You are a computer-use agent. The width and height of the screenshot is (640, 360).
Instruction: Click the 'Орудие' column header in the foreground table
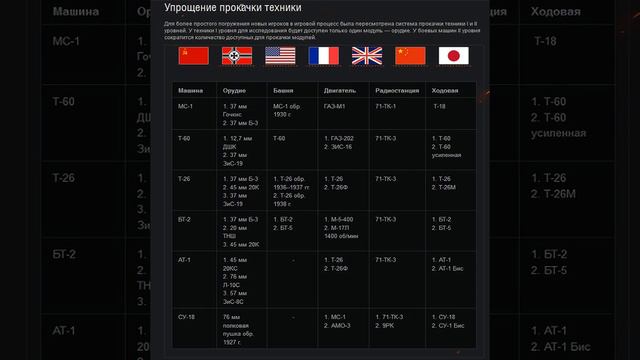(x=234, y=91)
